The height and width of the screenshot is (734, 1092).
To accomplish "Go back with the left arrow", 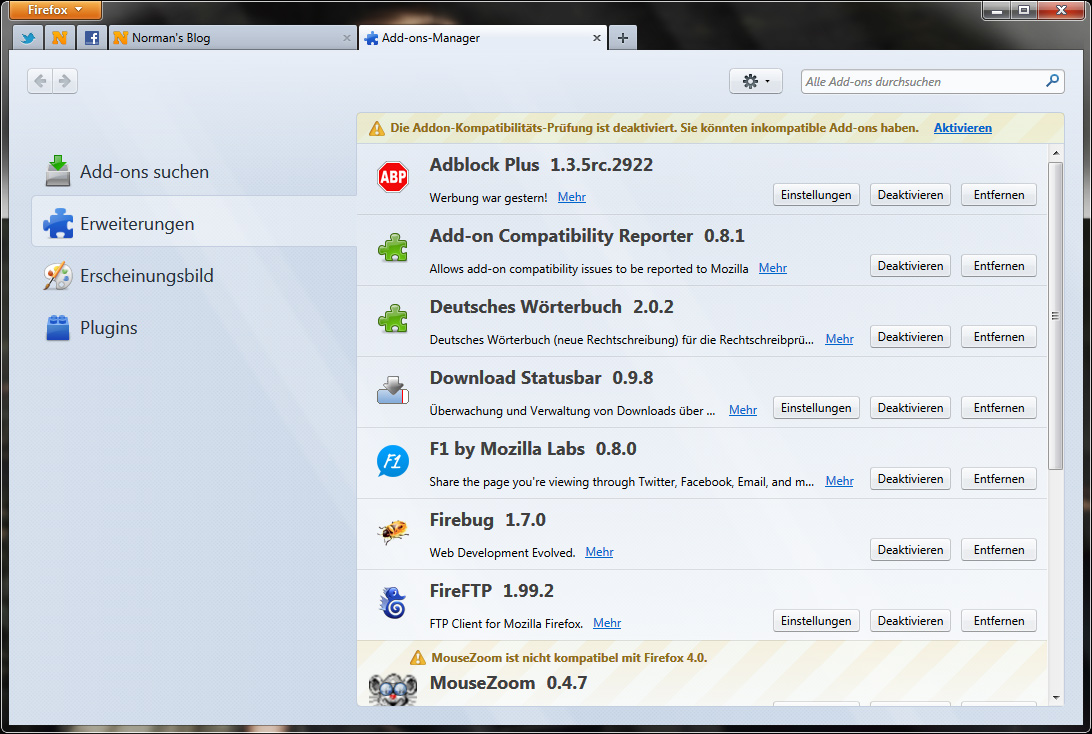I will (x=40, y=81).
